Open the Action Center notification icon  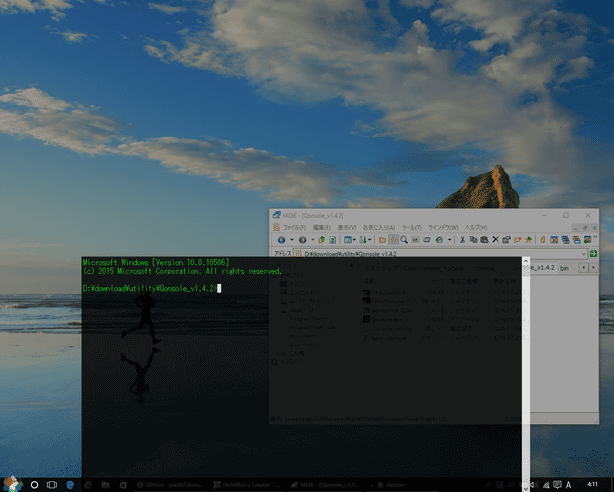coord(557,485)
